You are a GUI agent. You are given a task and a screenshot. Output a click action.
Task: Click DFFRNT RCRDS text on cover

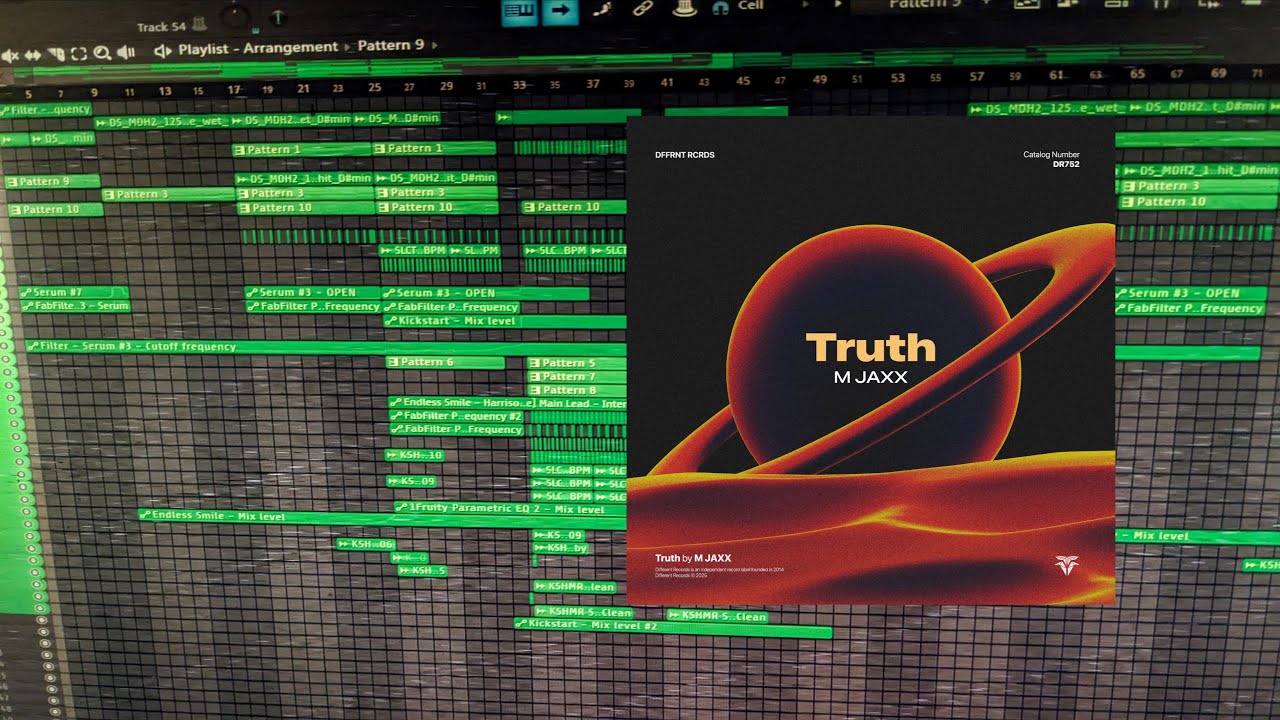point(684,155)
